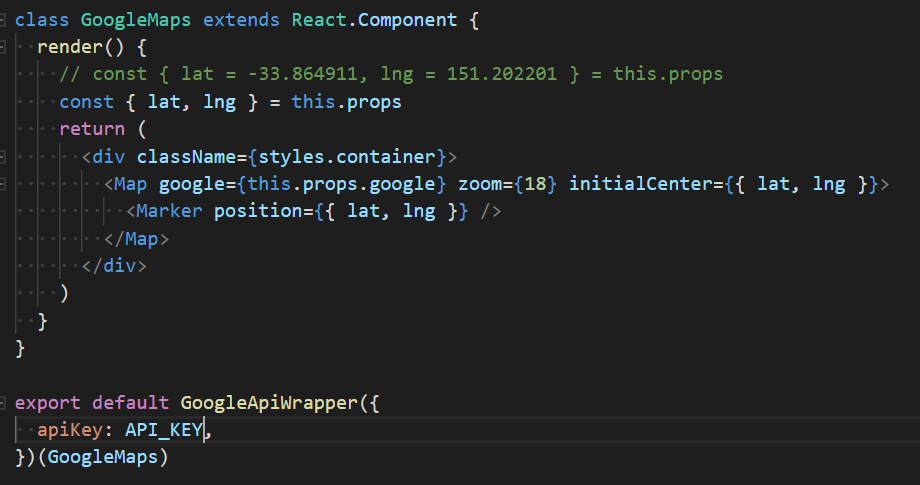The image size is (920, 485).
Task: Collapse the div className fold marker
Action: click(2, 157)
